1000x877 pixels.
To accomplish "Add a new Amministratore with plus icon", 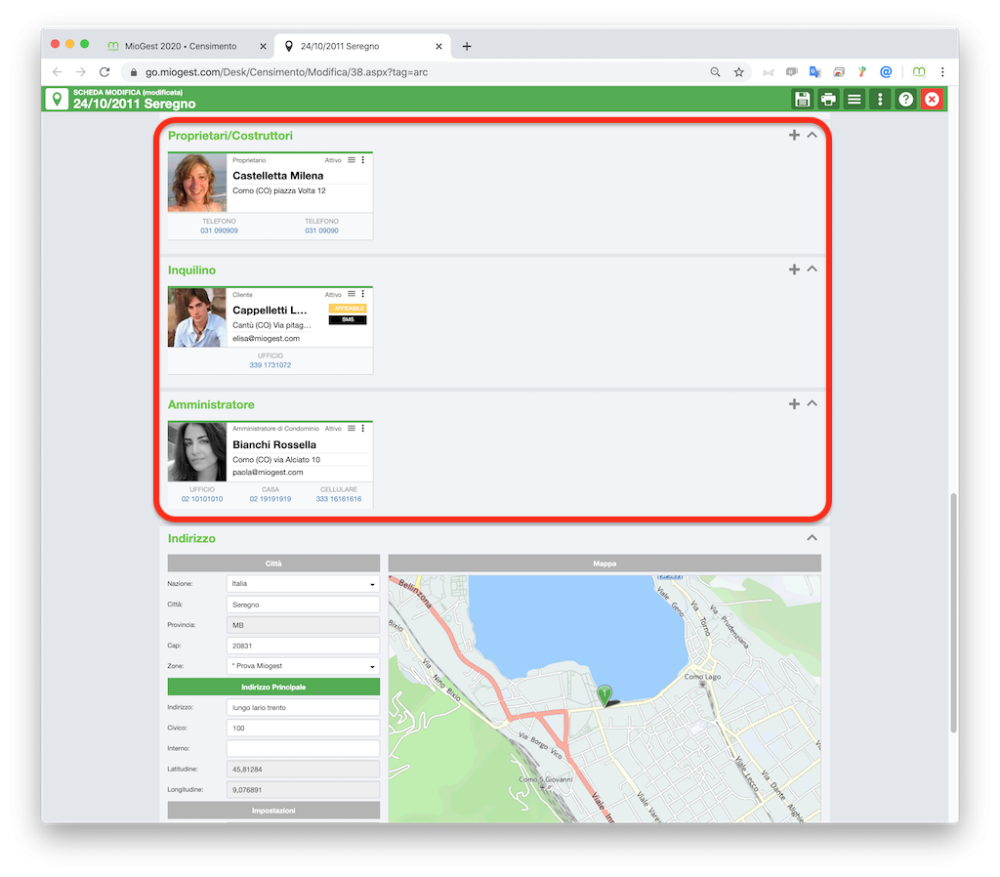I will (x=794, y=404).
